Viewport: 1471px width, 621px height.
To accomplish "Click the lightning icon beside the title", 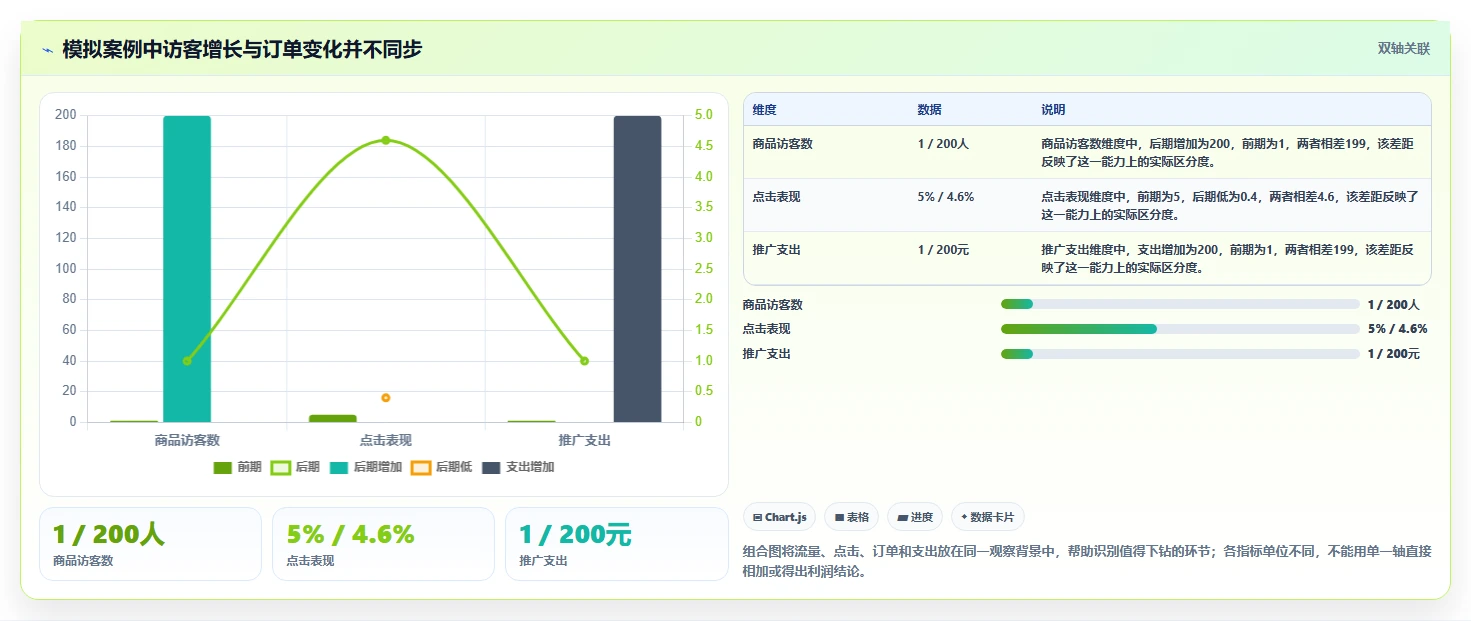I will tap(47, 50).
